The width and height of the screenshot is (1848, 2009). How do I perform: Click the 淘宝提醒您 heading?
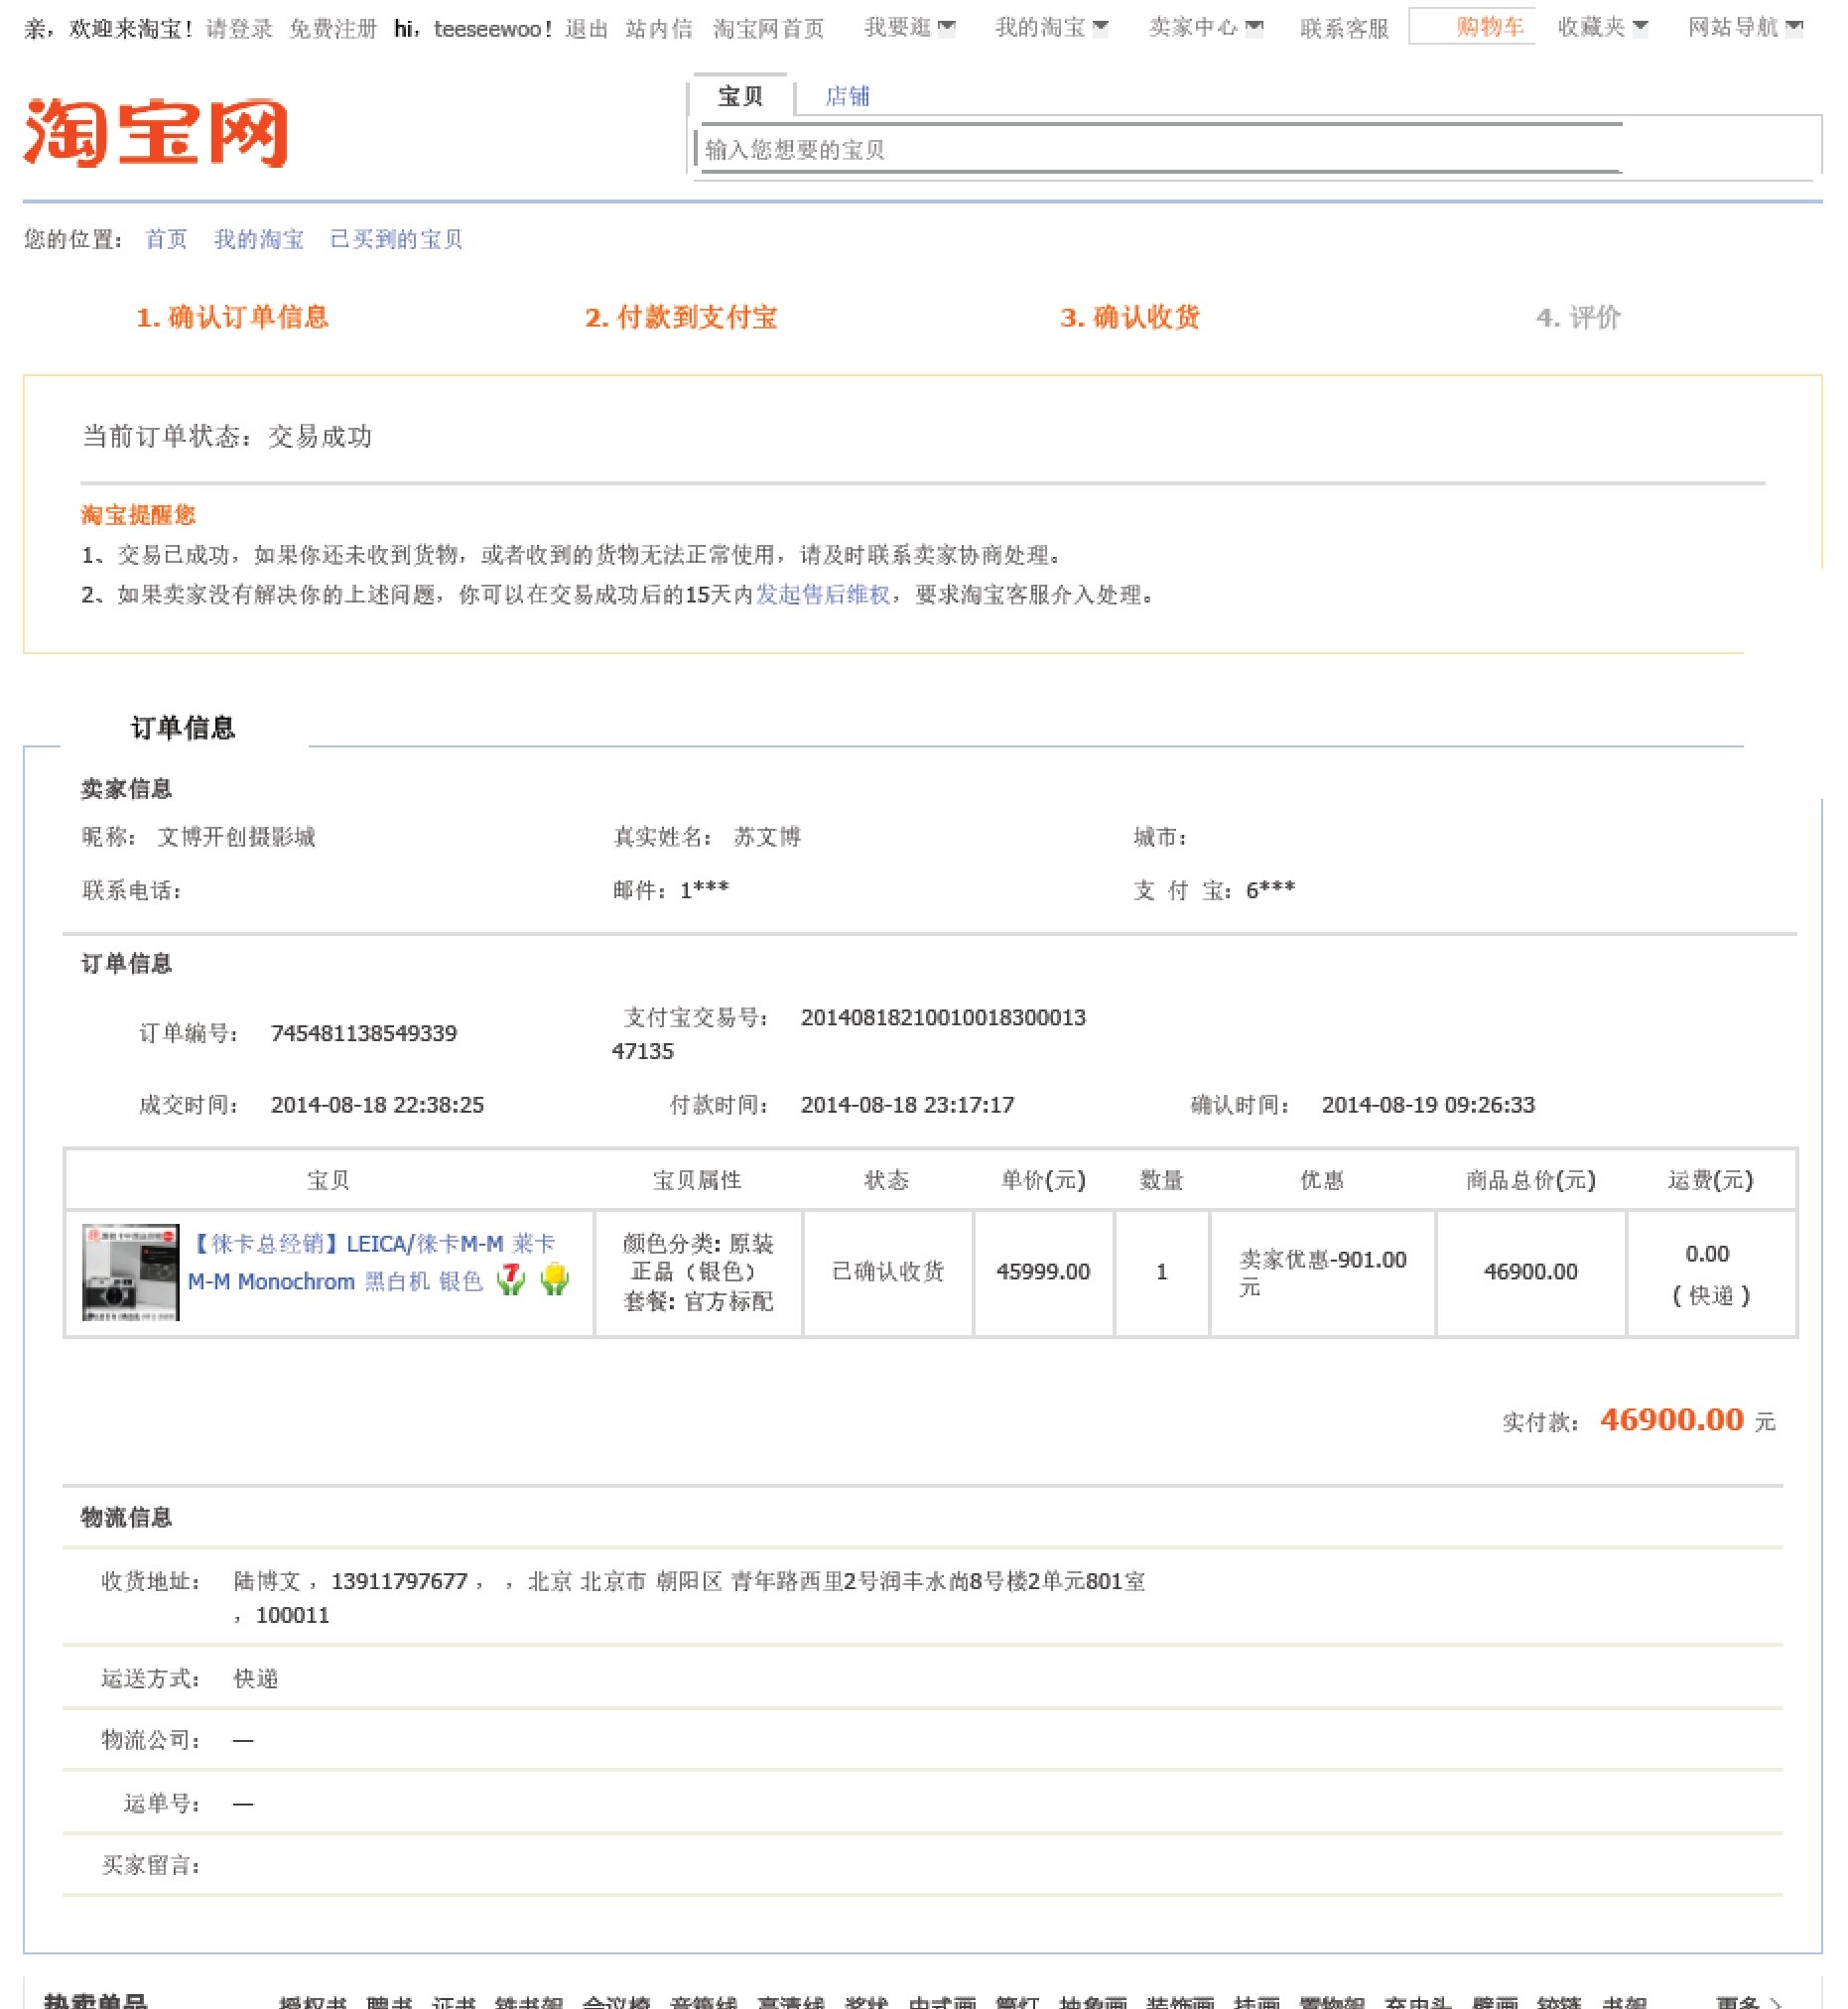point(138,515)
